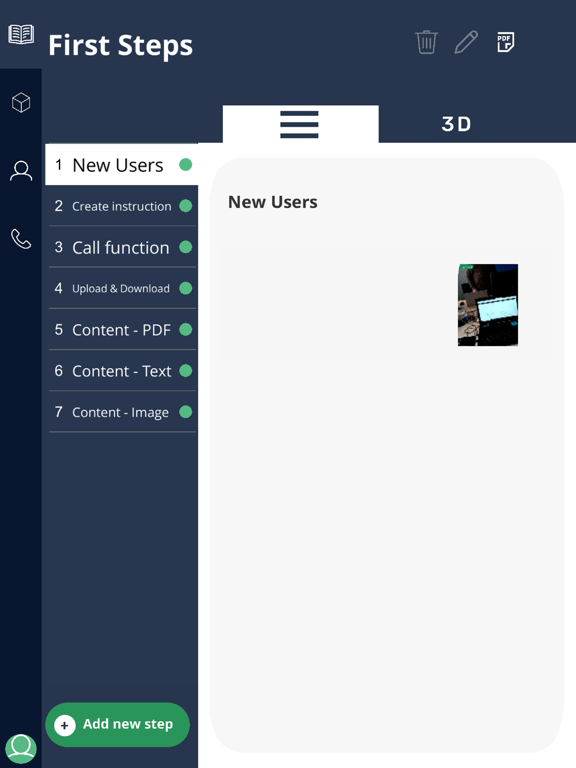Screen dimensions: 576x768
Task: Click green status dot of Content - Text
Action: 186,370
